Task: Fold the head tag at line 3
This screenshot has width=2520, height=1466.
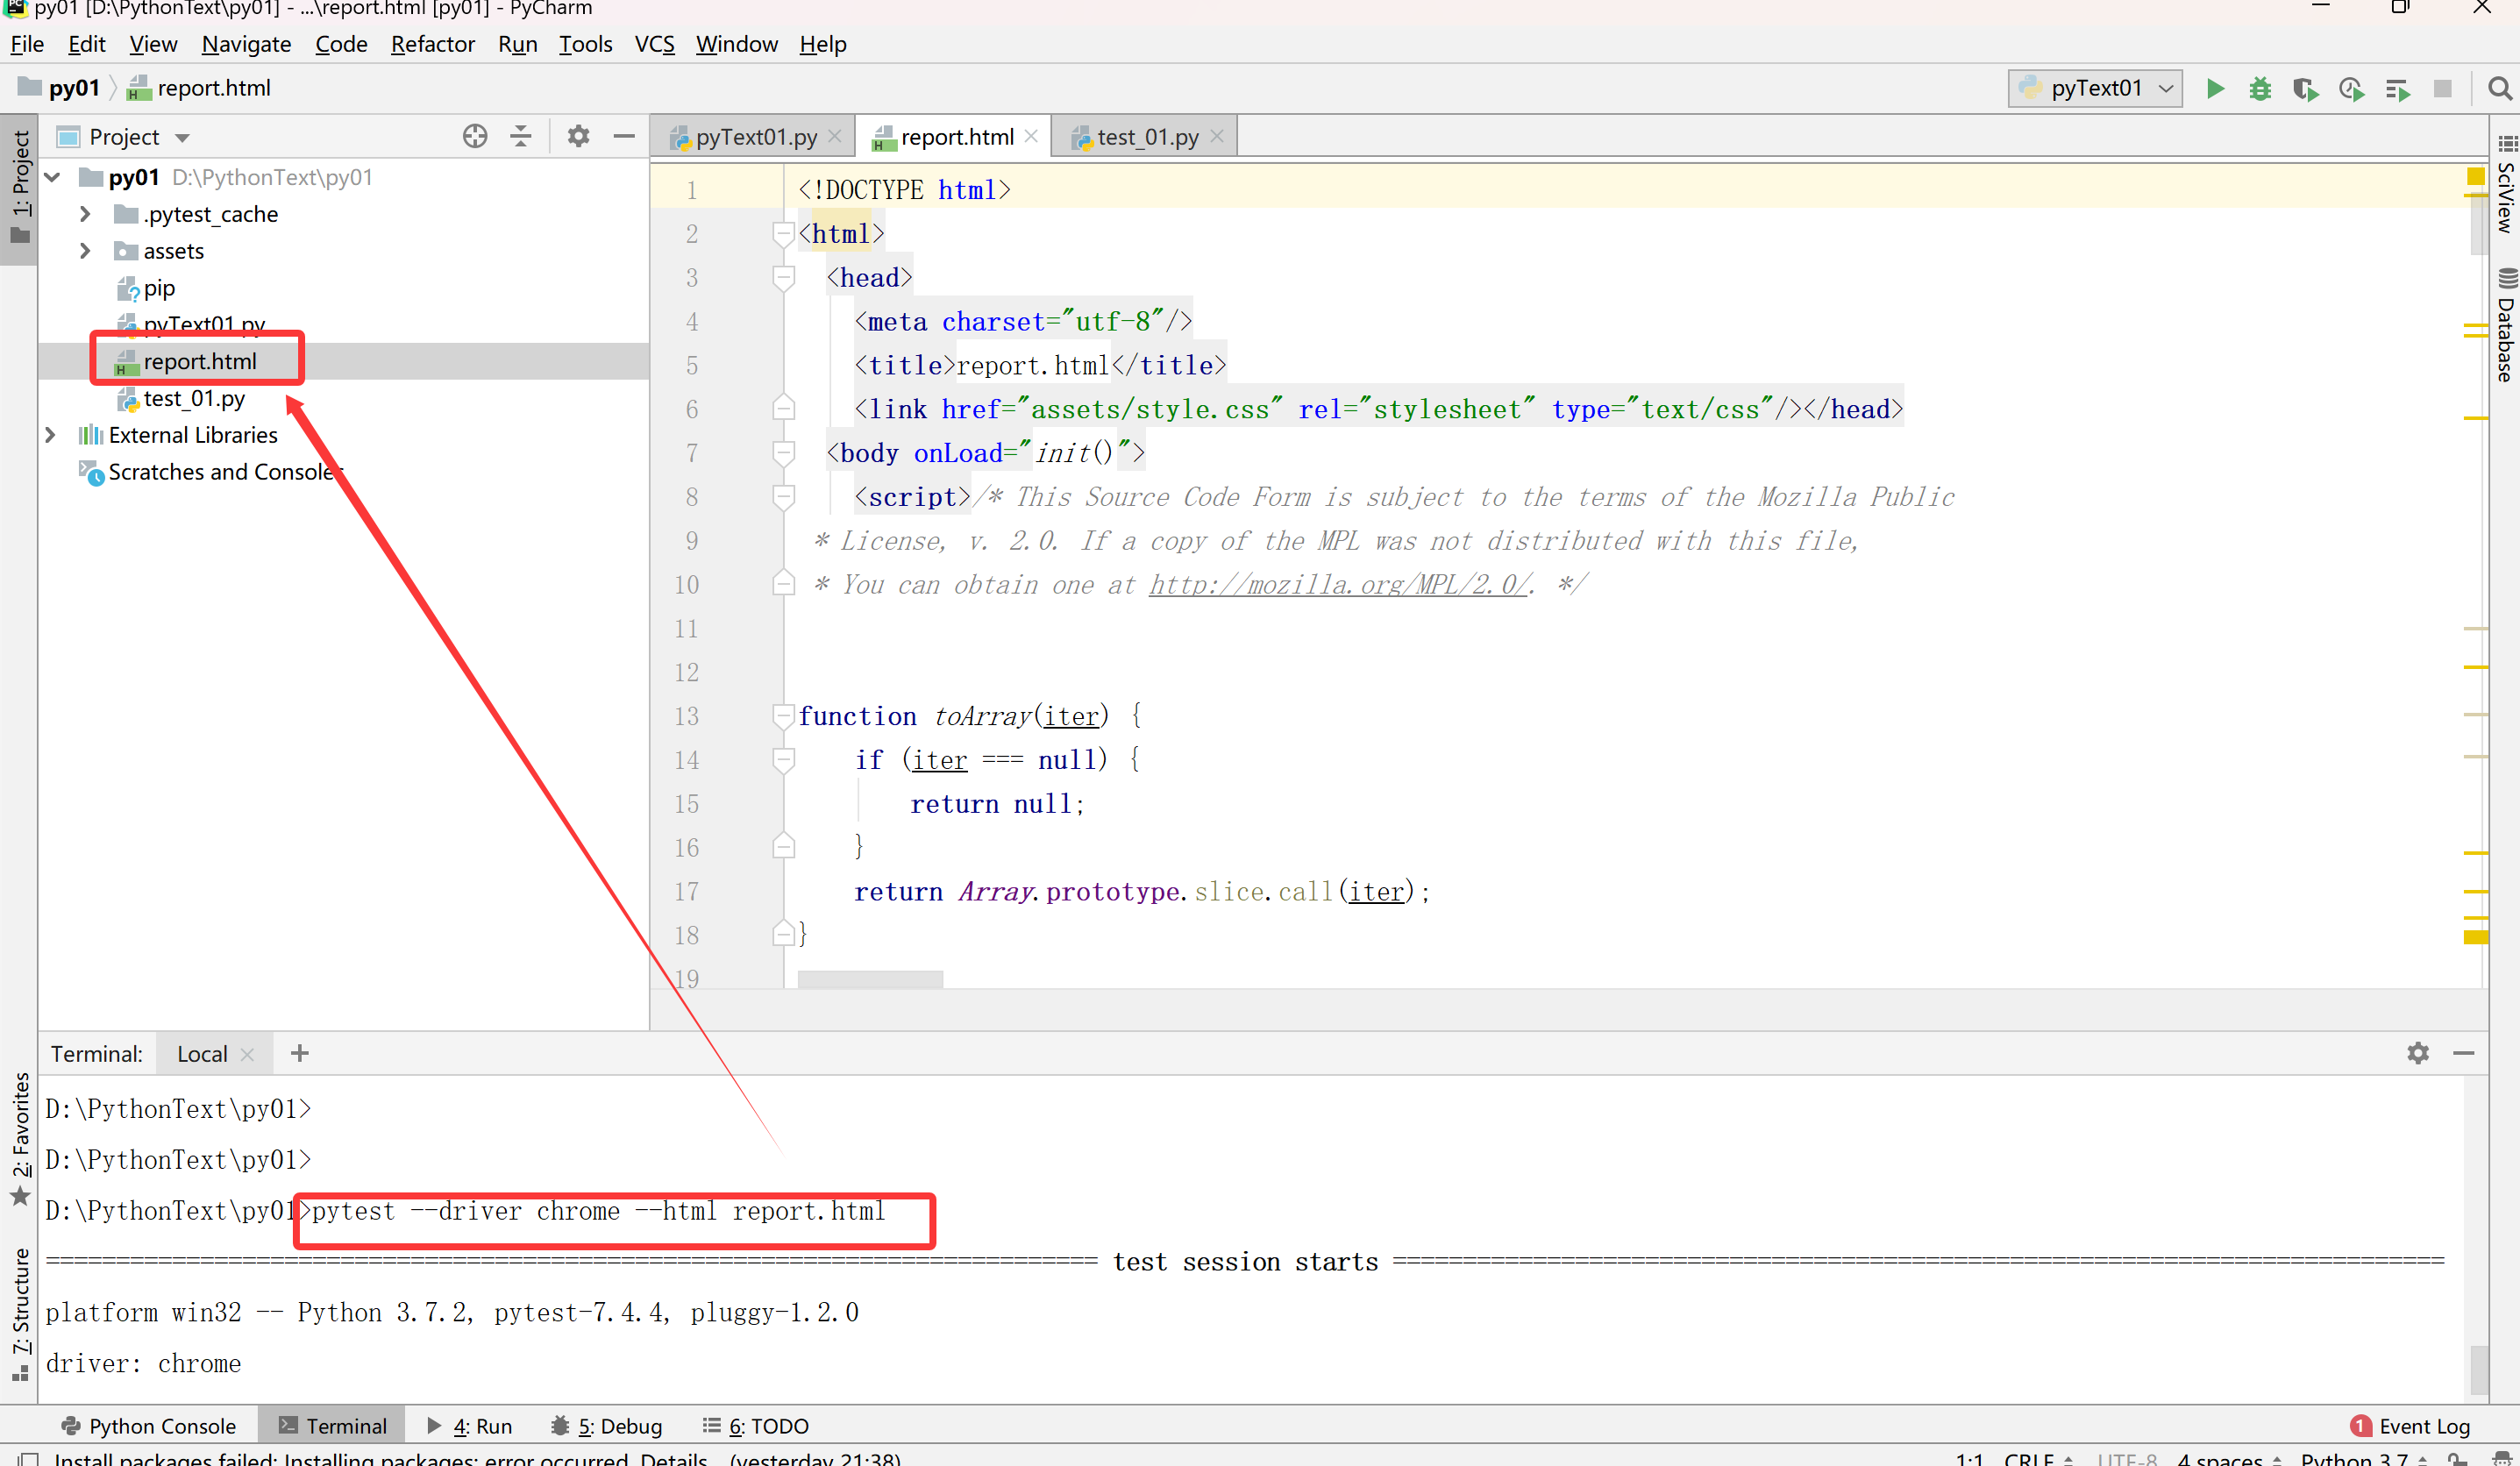Action: tap(783, 277)
